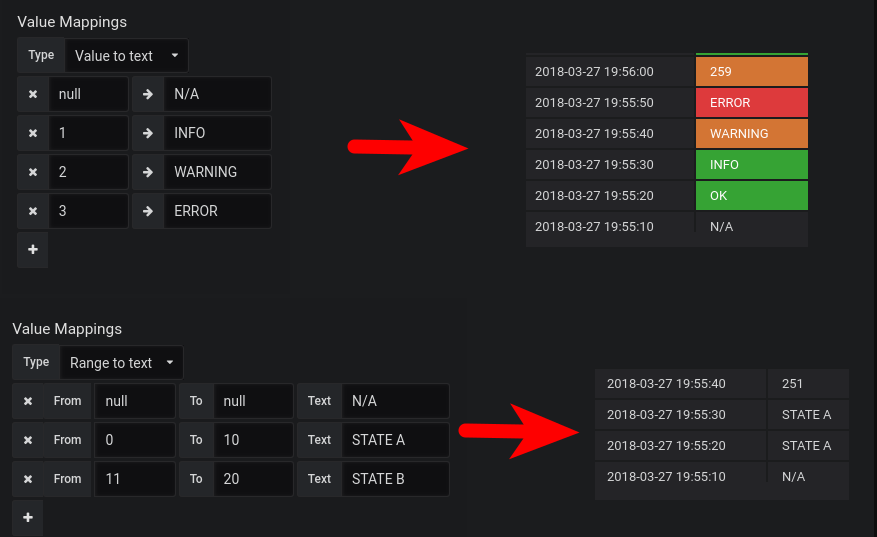Click the WARNING text input field
This screenshot has width=877, height=537.
point(217,172)
